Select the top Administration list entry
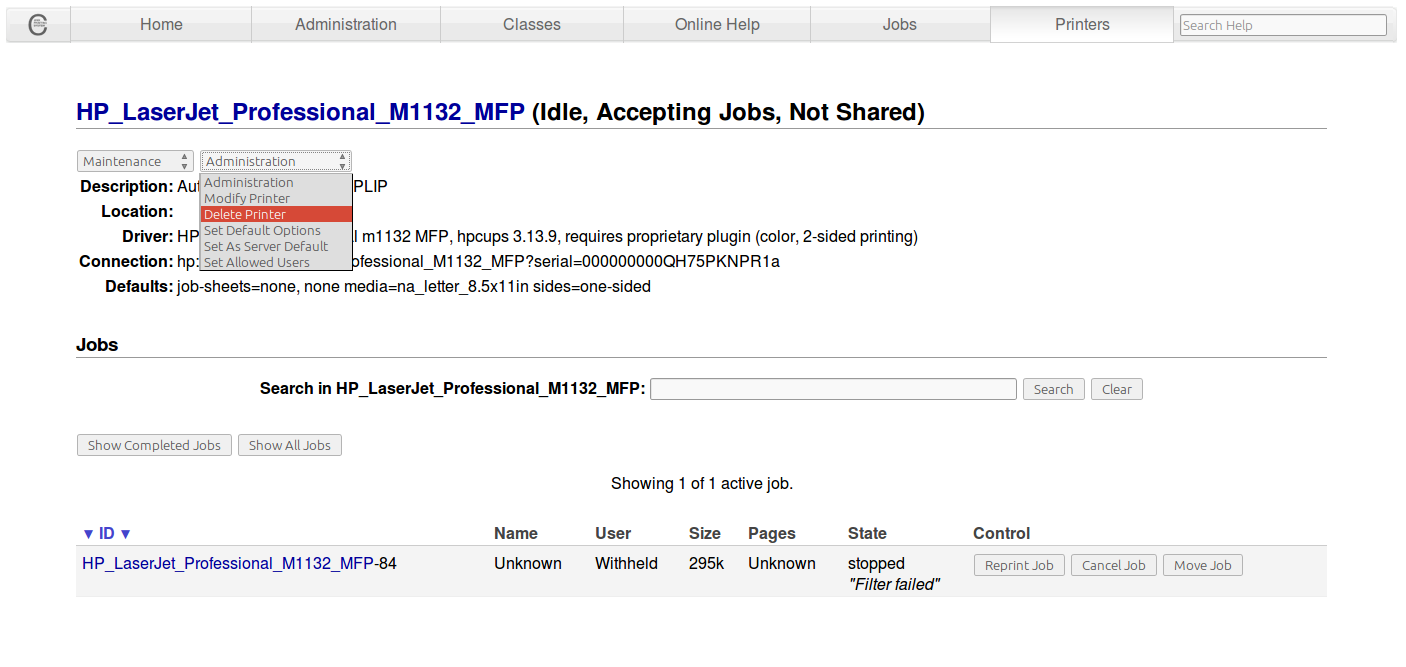 276,182
